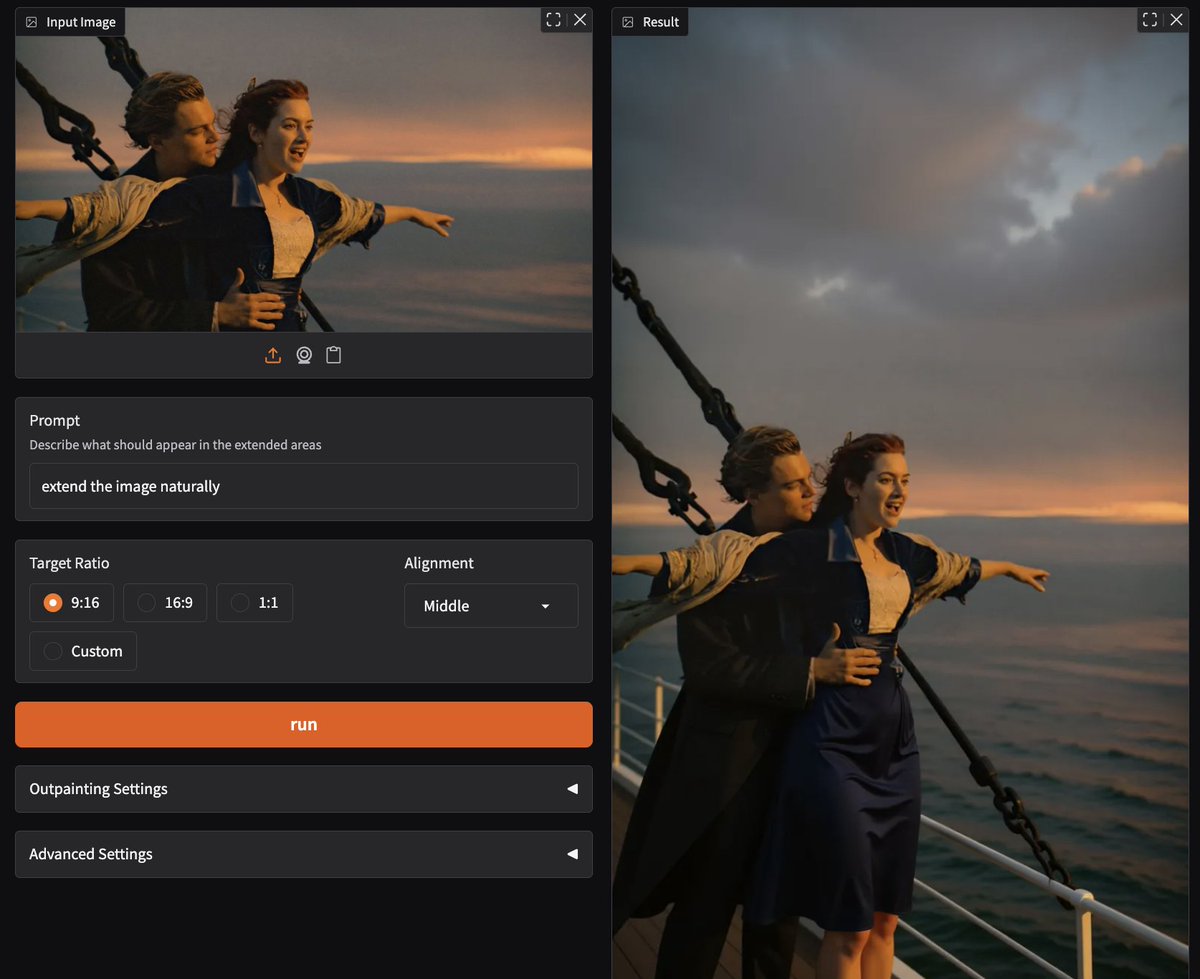
Task: Click the 'Input Image' label text
Action: click(x=81, y=22)
